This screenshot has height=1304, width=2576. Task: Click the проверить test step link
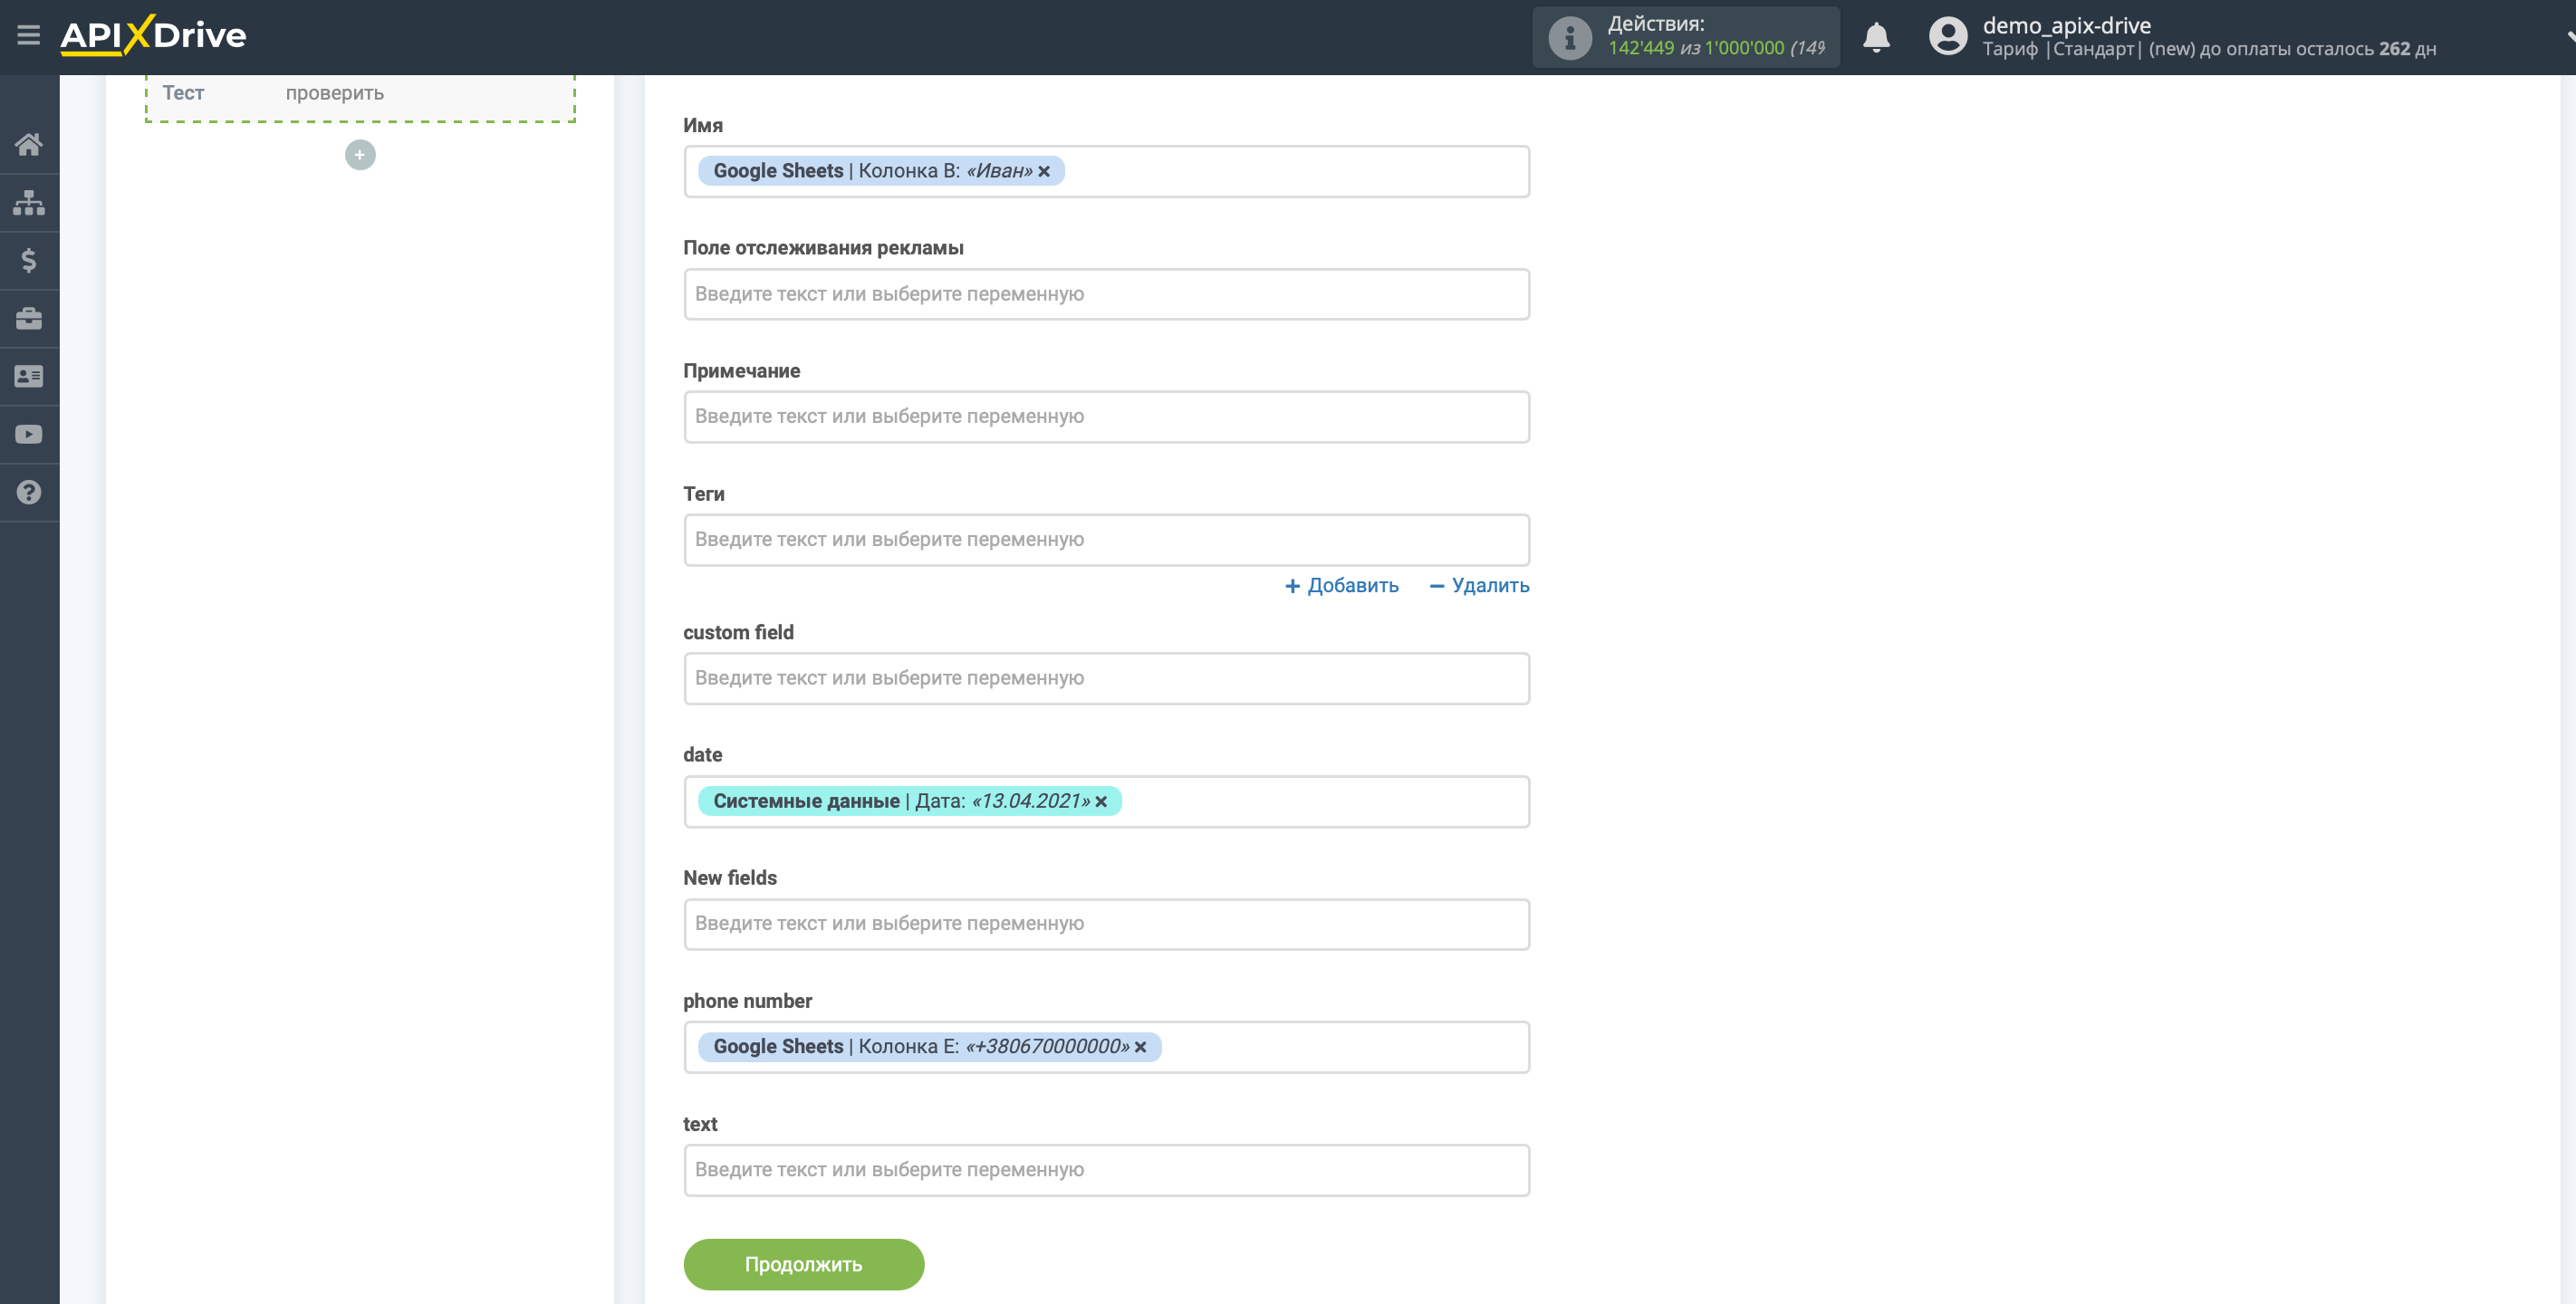click(334, 93)
